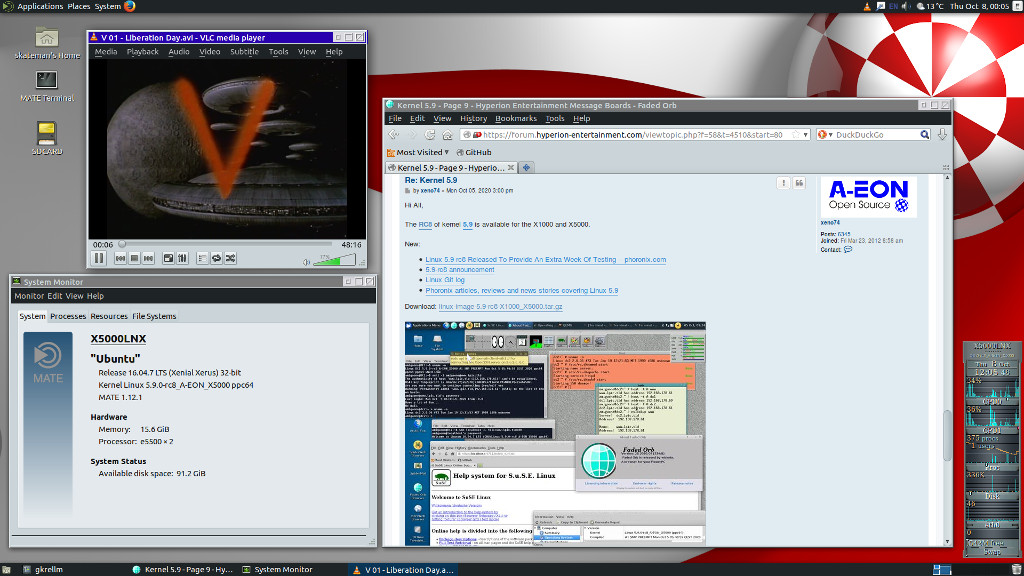Toggle VLC fullscreen video
Image resolution: width=1024 pixels, height=576 pixels.
pos(168,259)
